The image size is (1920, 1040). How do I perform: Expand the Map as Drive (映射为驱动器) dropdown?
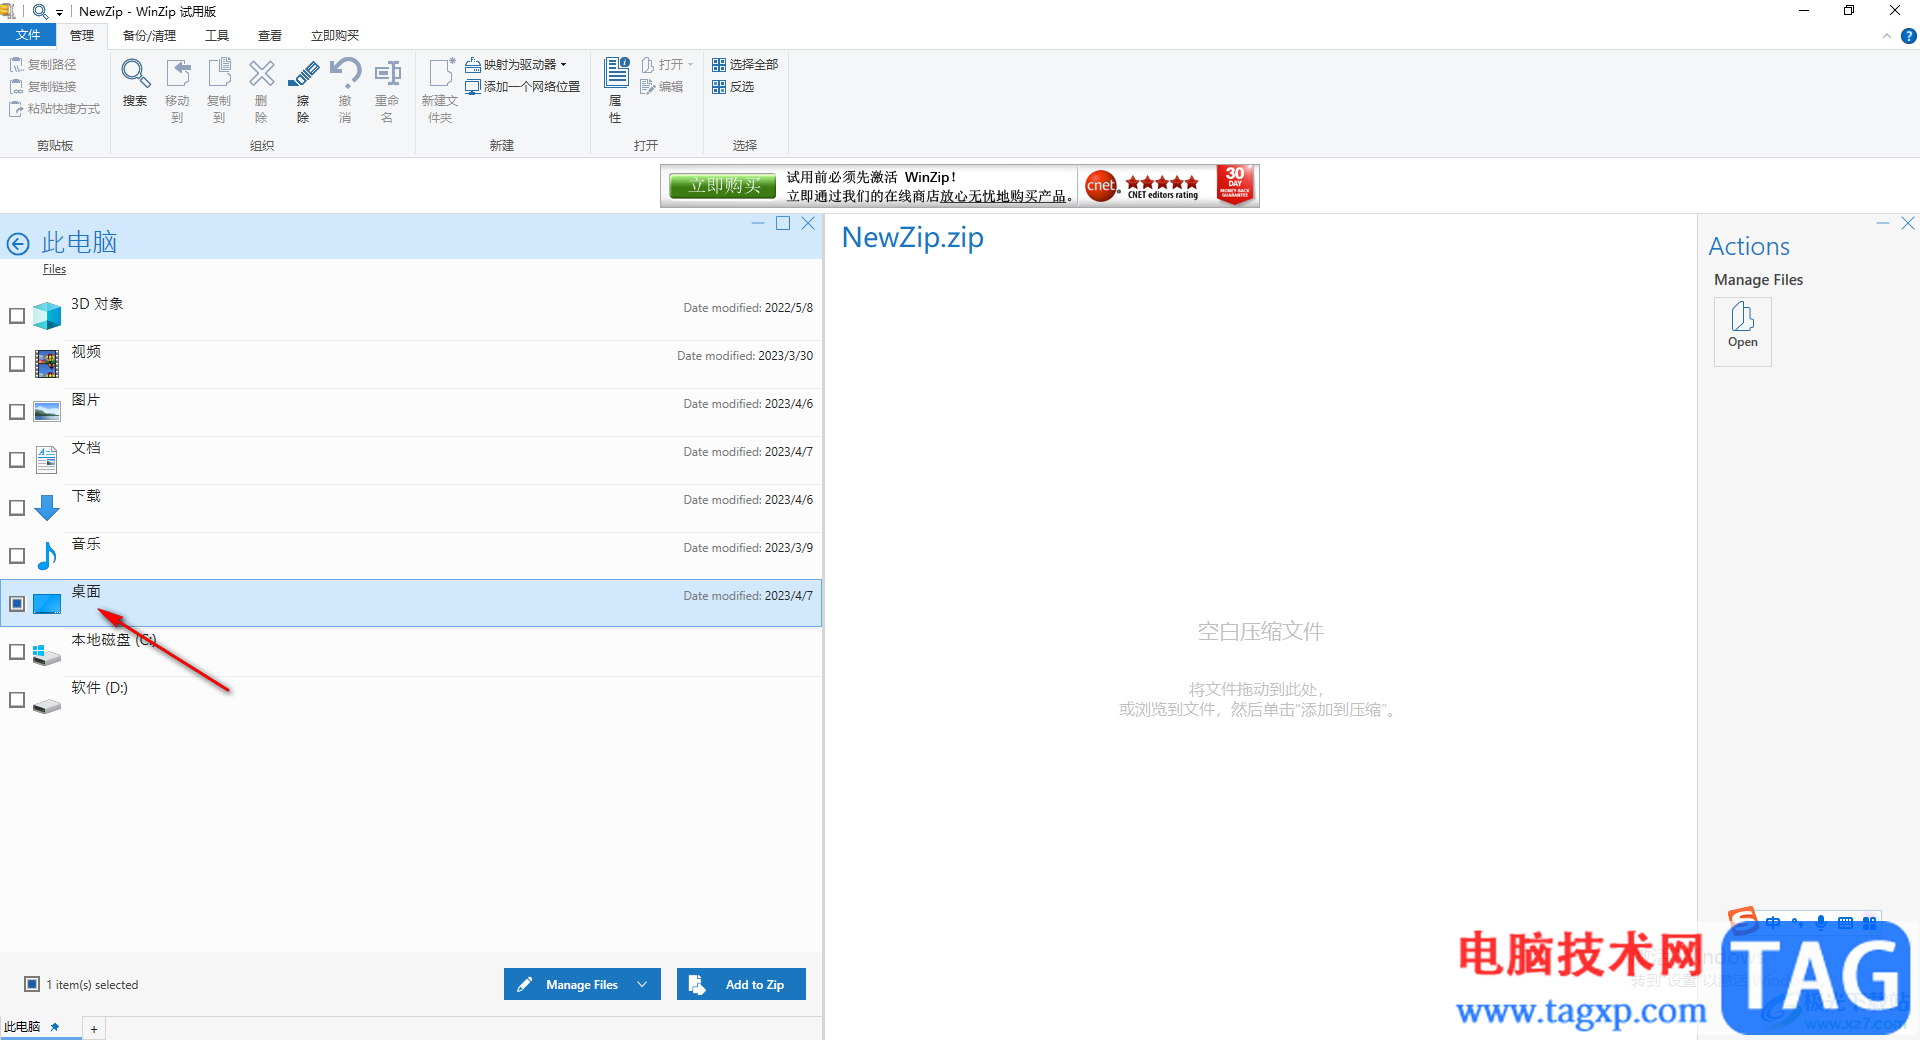click(563, 64)
